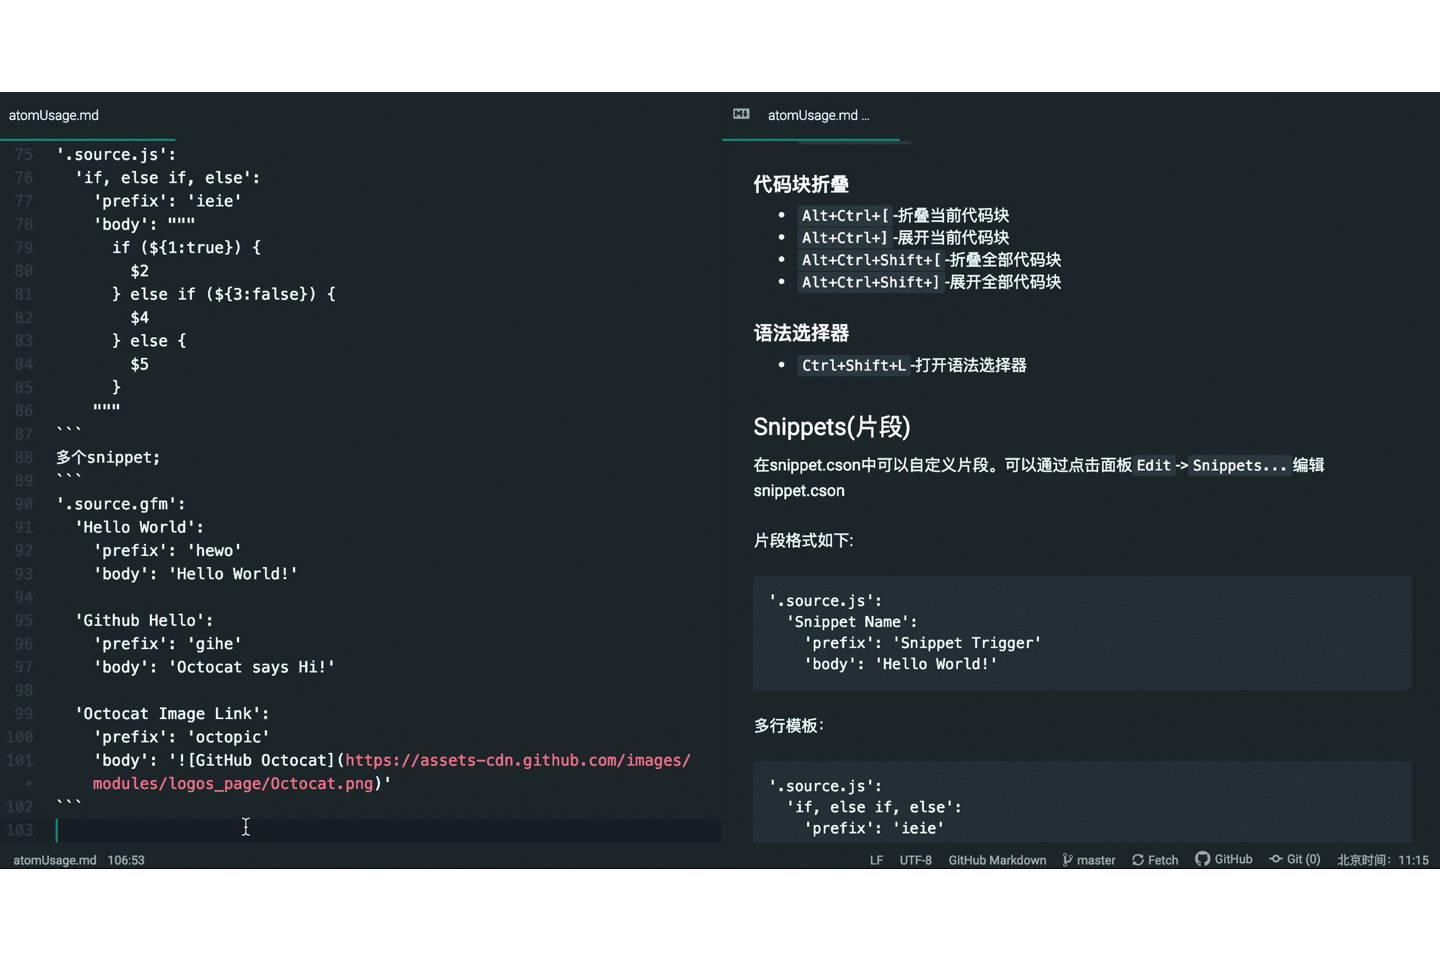Viewport: 1440px width, 960px height.
Task: Open the master branch selector
Action: (1089, 860)
